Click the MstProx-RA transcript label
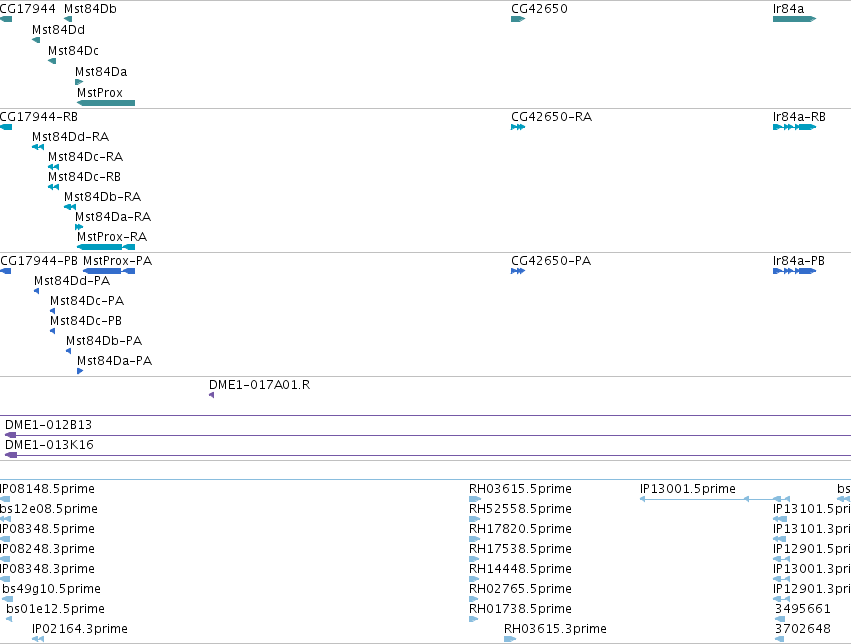851x644 pixels. tap(112, 237)
